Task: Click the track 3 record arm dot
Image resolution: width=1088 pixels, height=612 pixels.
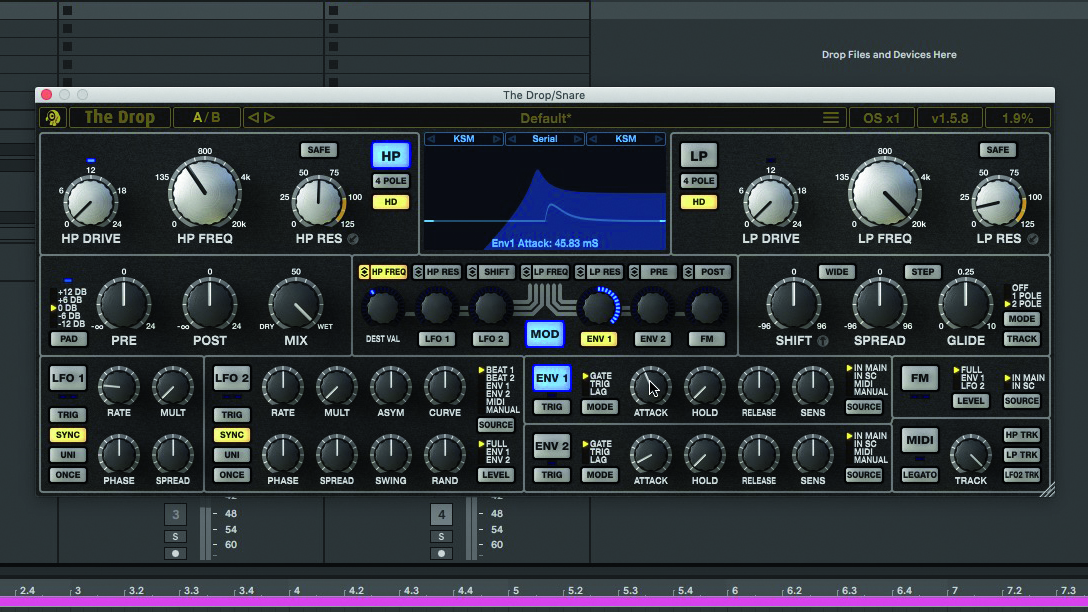Action: 176,554
